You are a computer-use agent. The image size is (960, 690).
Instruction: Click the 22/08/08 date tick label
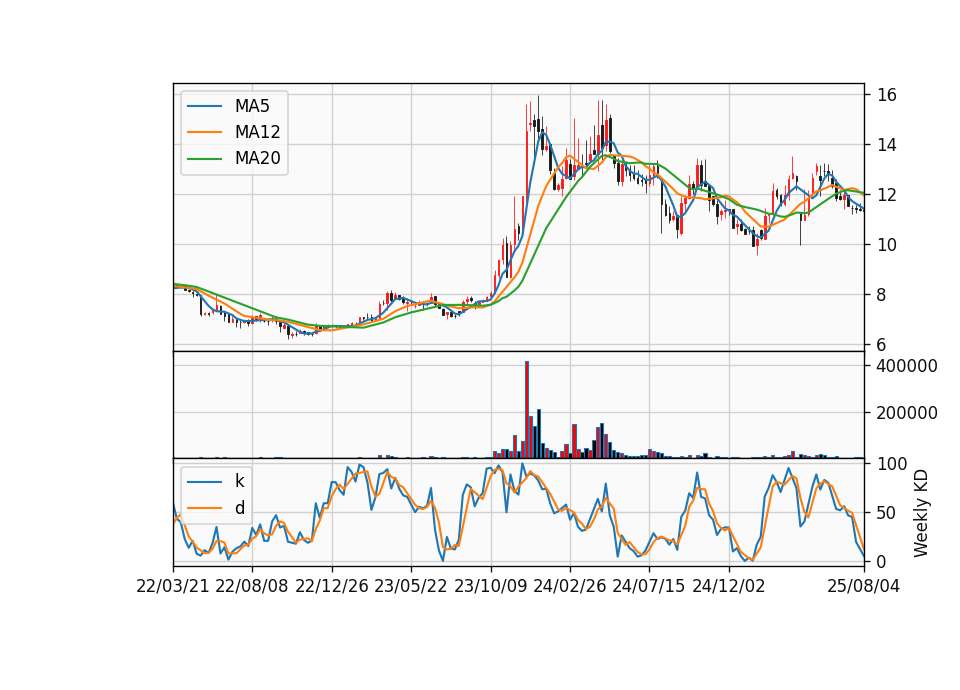coord(252,586)
